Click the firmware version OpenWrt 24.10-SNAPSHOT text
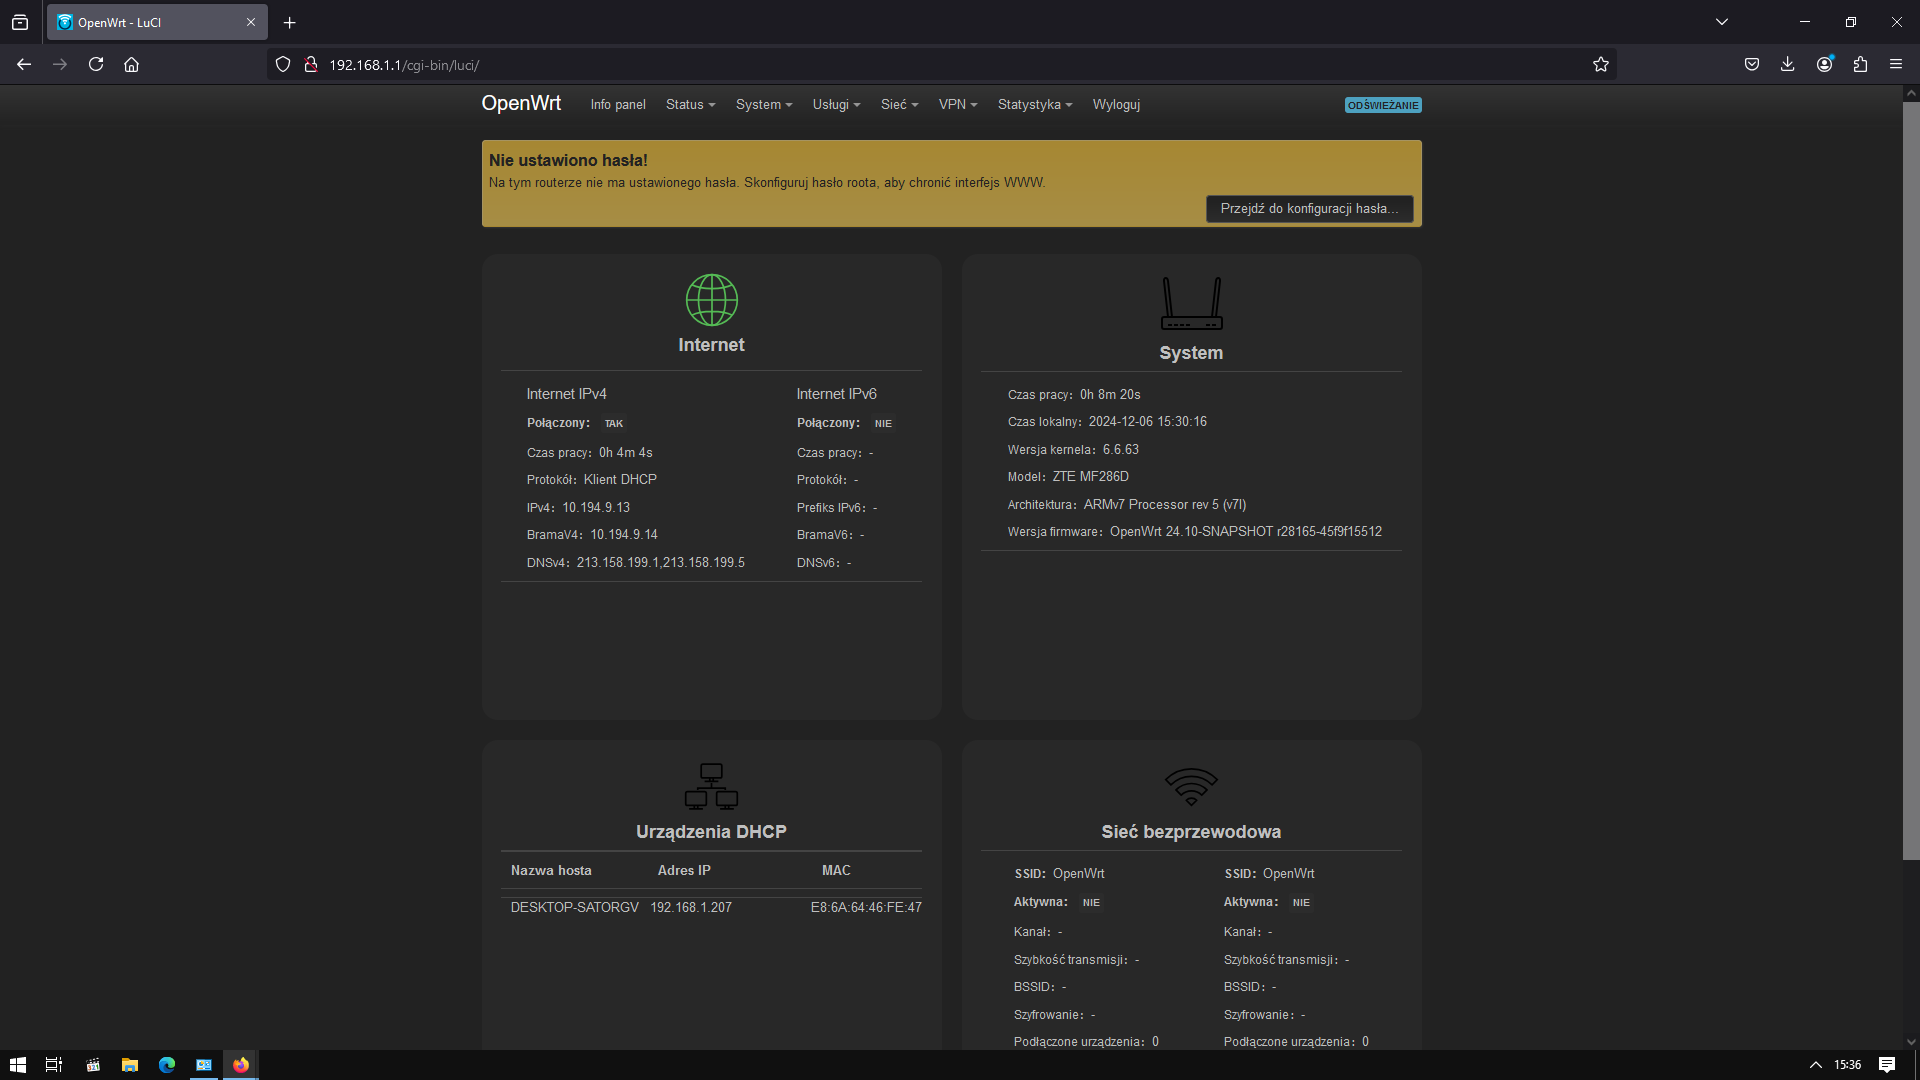This screenshot has width=1920, height=1080. [x=1246, y=531]
